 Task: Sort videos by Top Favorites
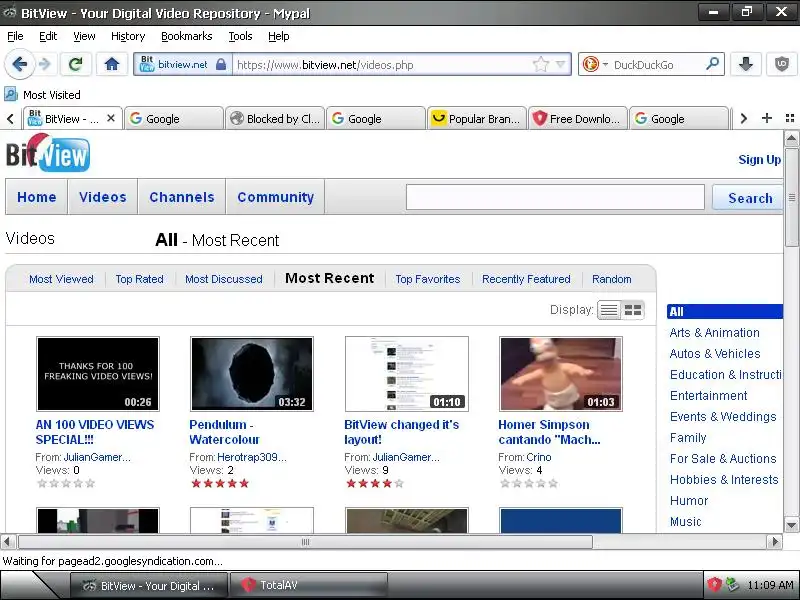click(x=428, y=279)
